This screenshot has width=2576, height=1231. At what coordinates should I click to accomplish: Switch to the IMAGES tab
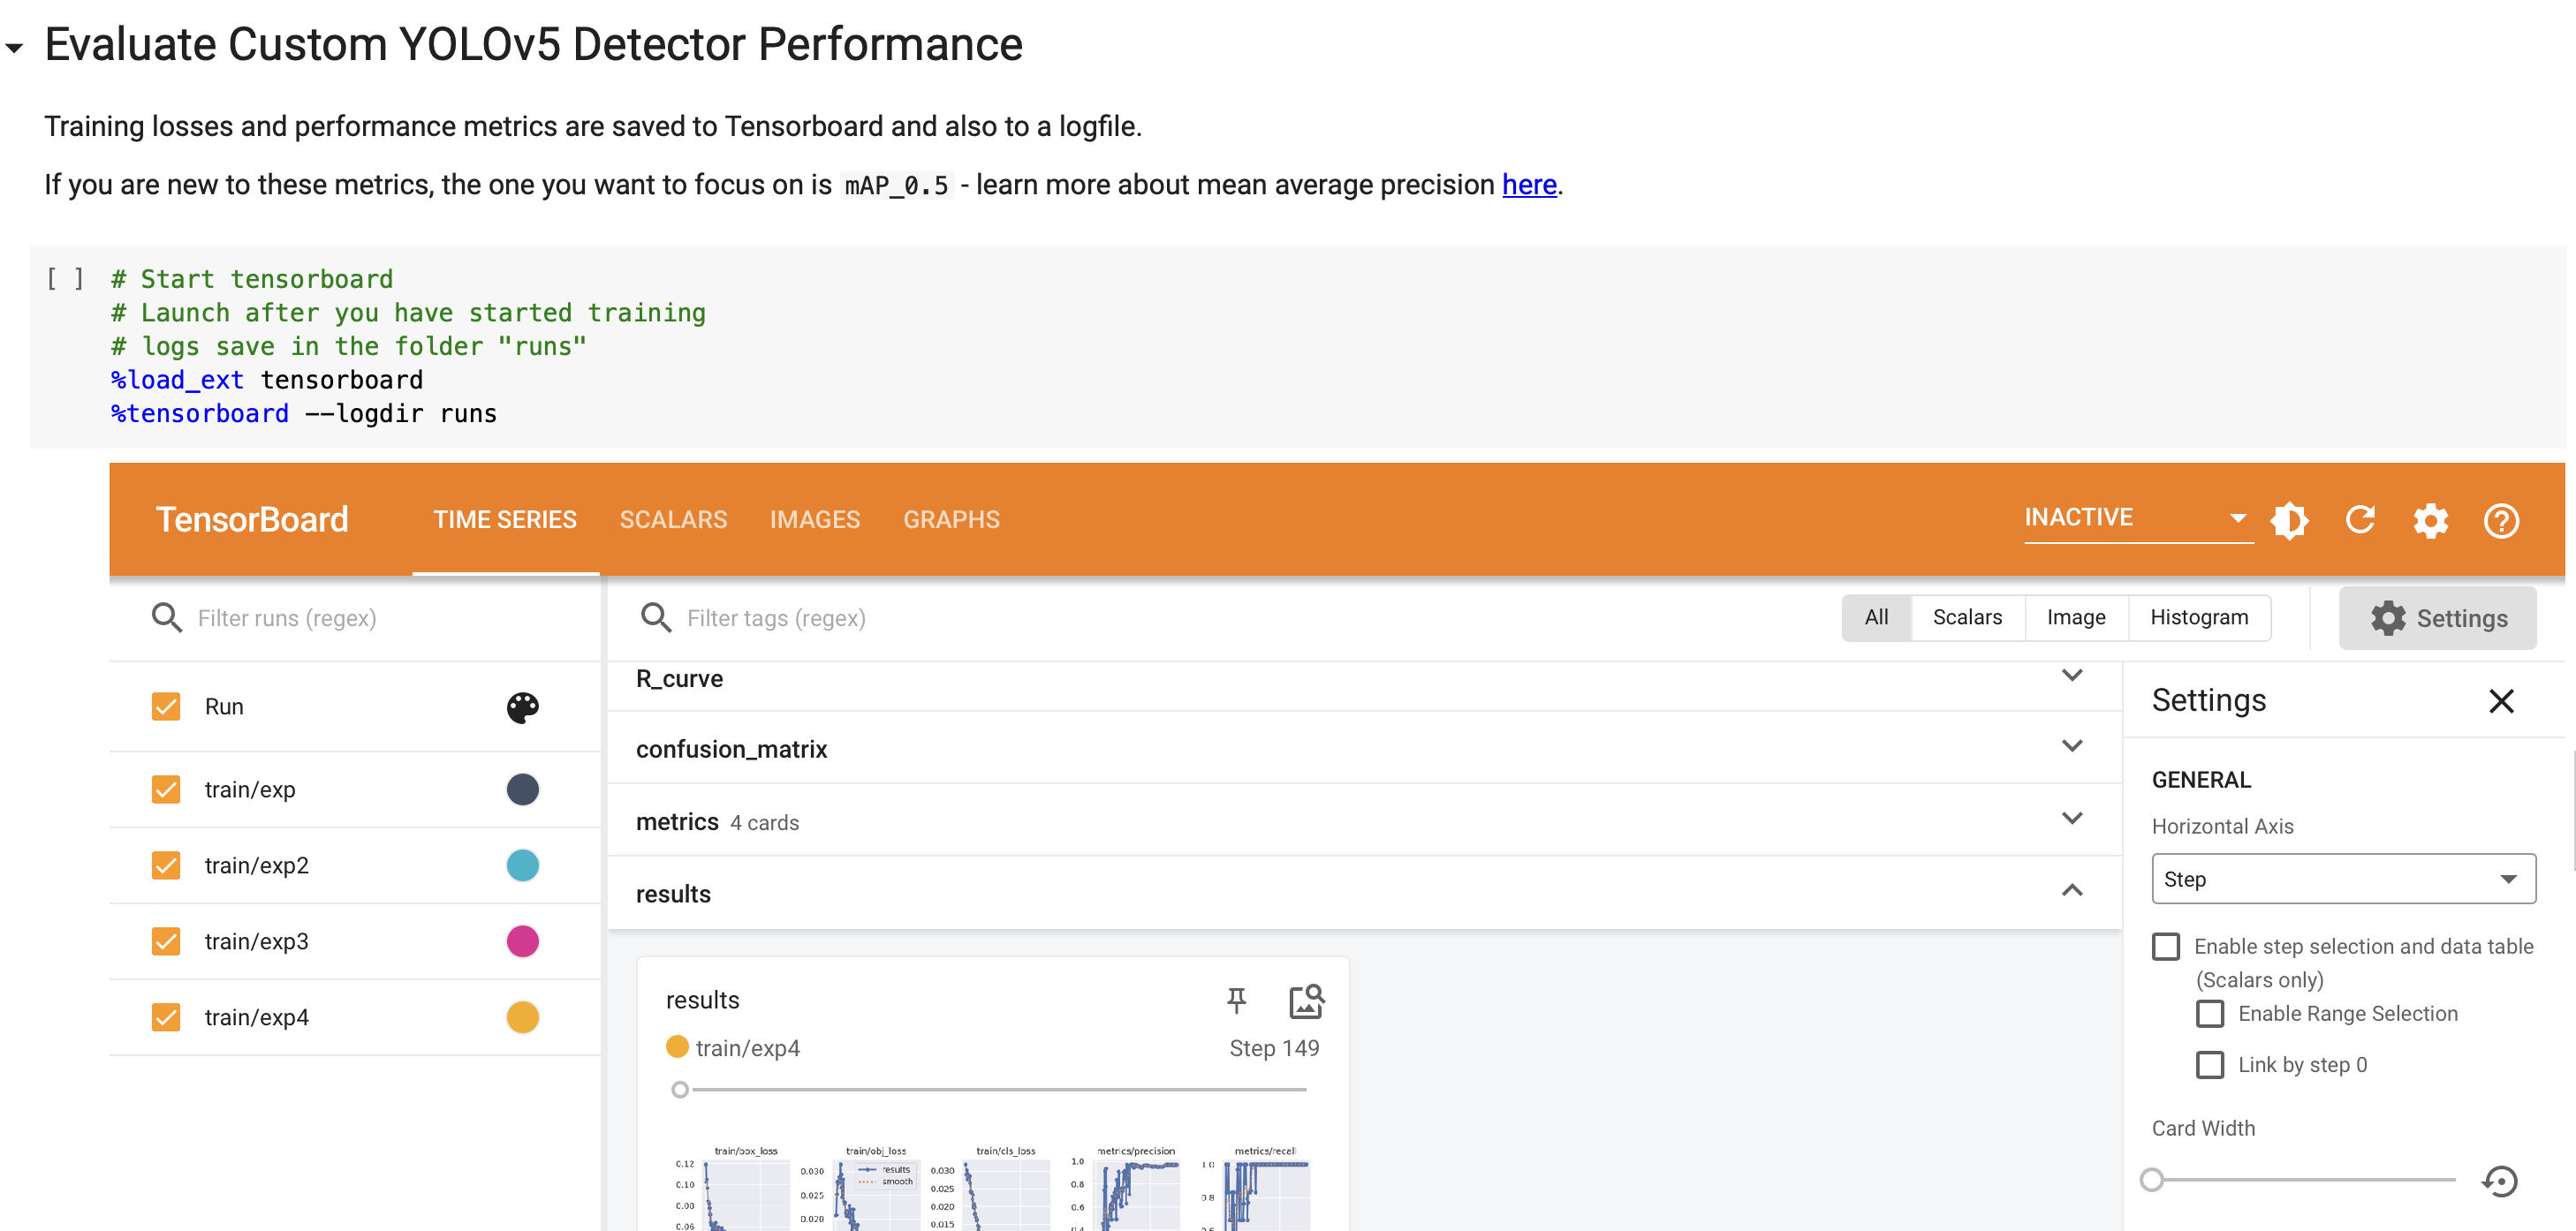point(814,520)
